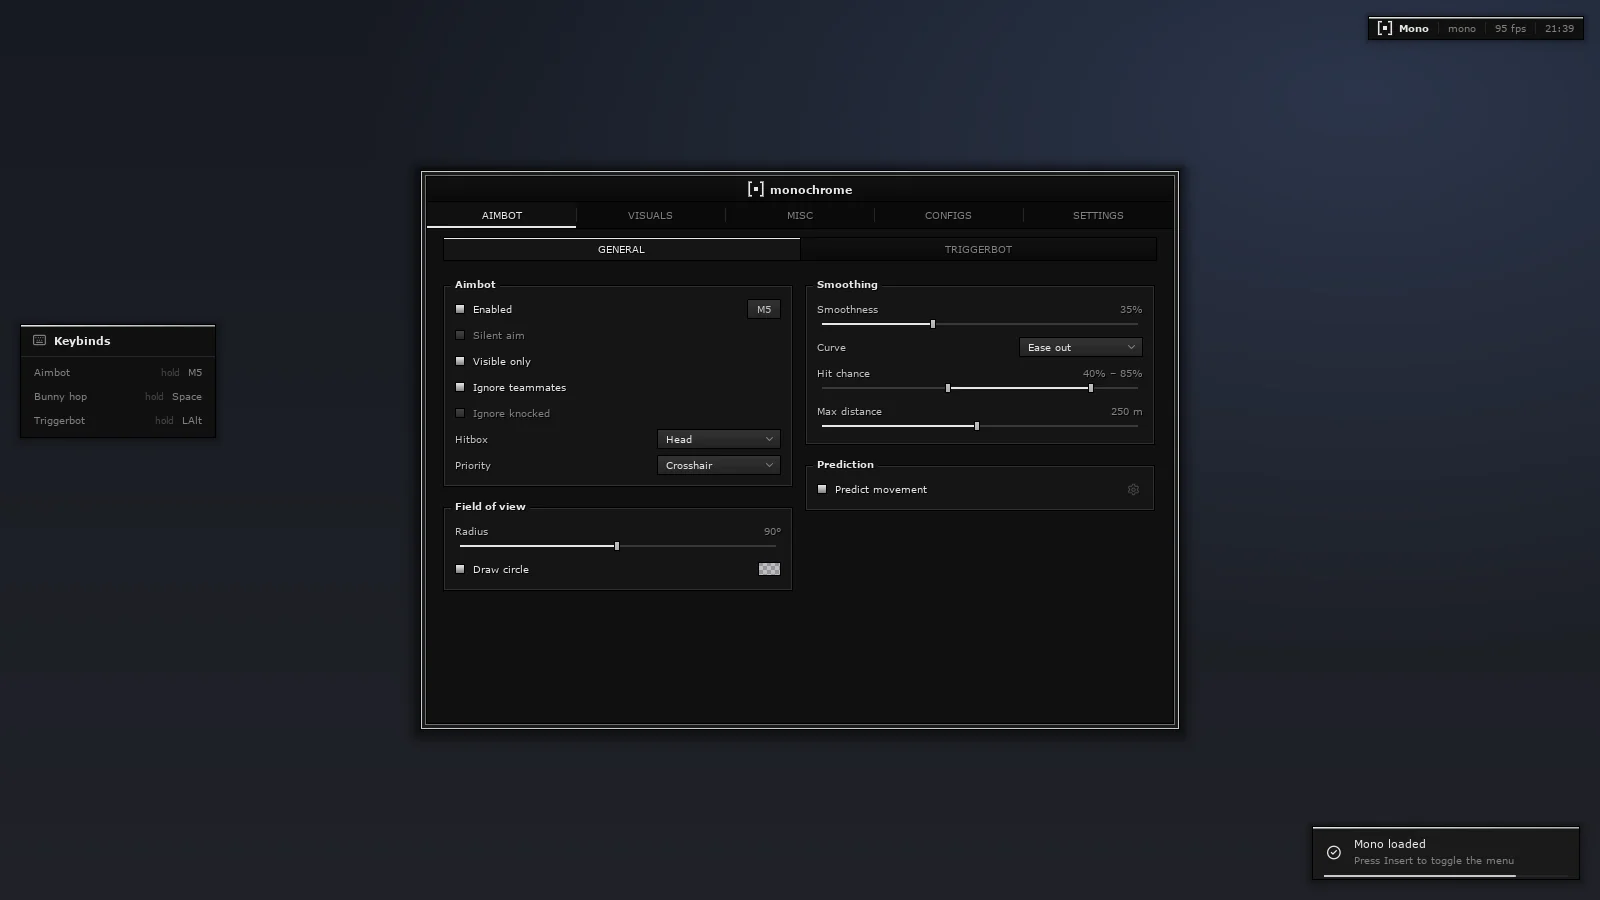Screen dimensions: 1600x900
Task: Toggle Ignore teammates checkbox
Action: tap(460, 387)
